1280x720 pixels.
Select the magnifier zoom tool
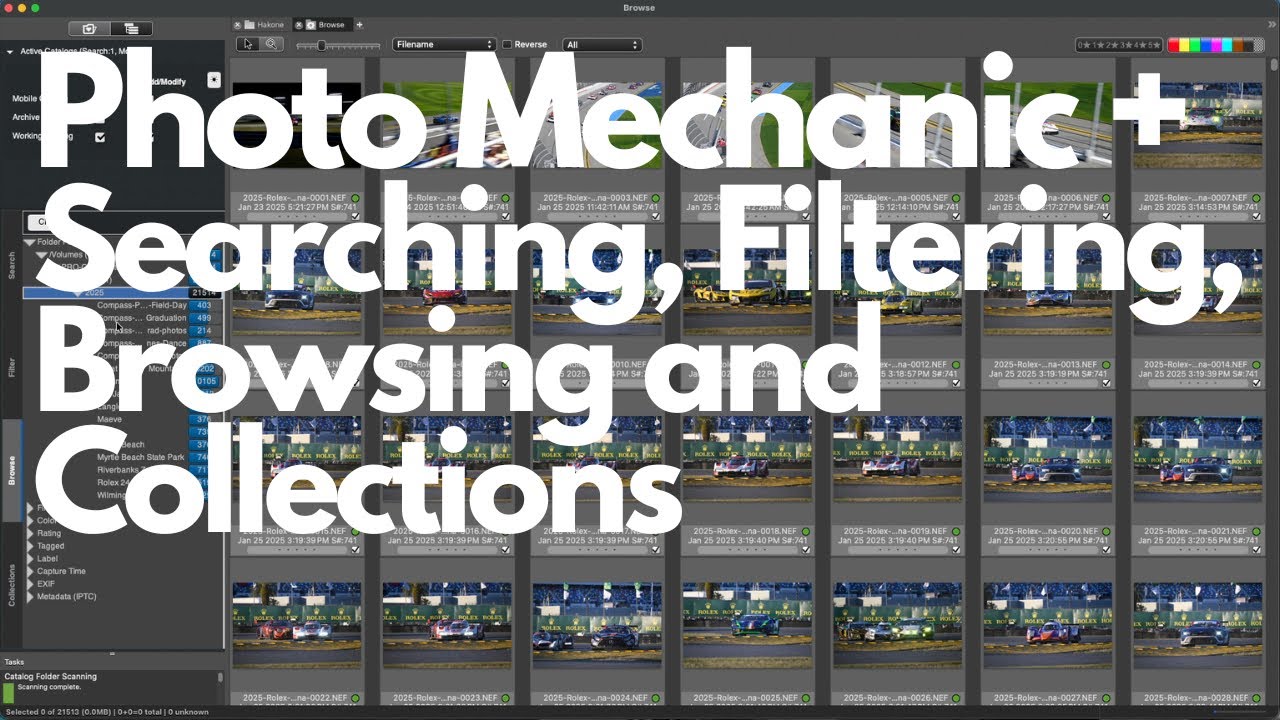(x=271, y=44)
